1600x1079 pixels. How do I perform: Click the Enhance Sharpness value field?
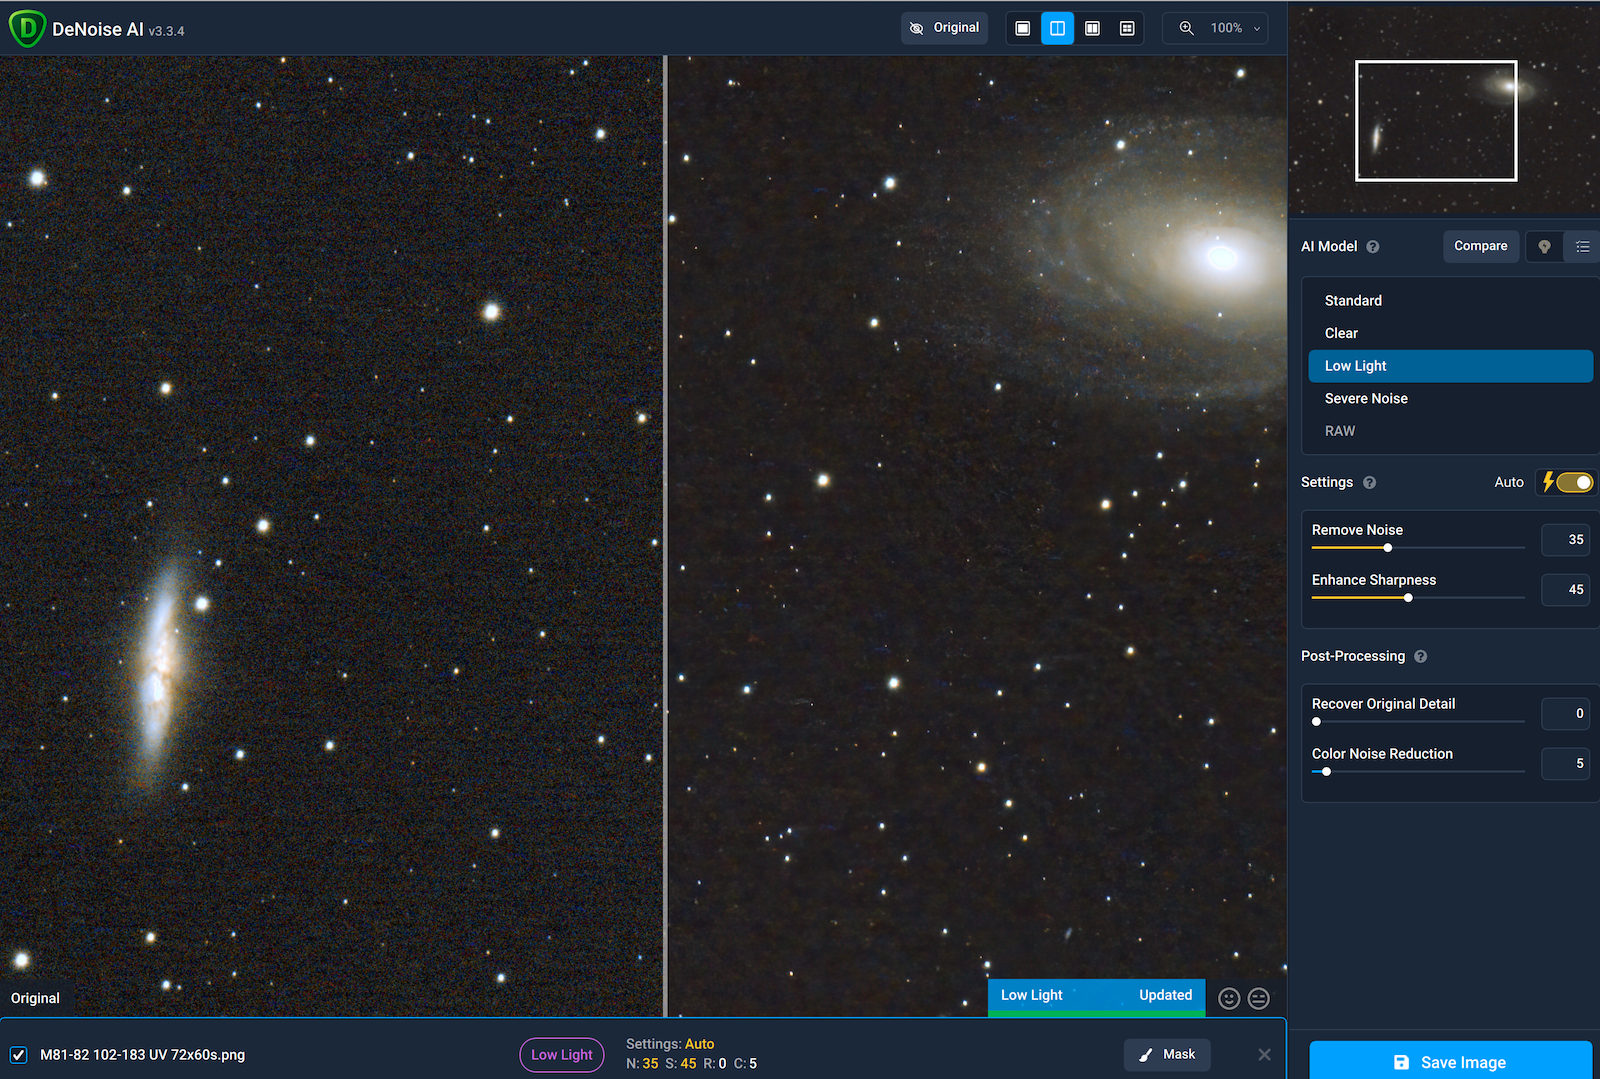(1565, 590)
